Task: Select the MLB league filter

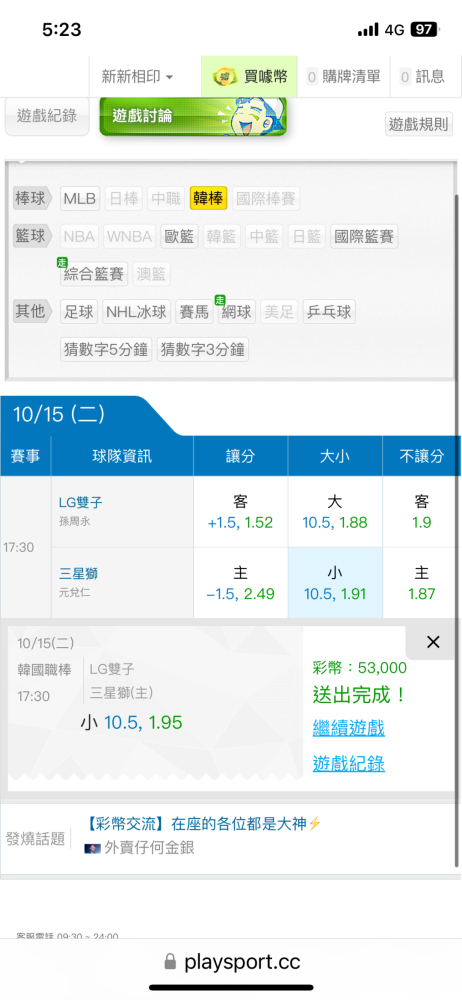Action: tap(80, 199)
